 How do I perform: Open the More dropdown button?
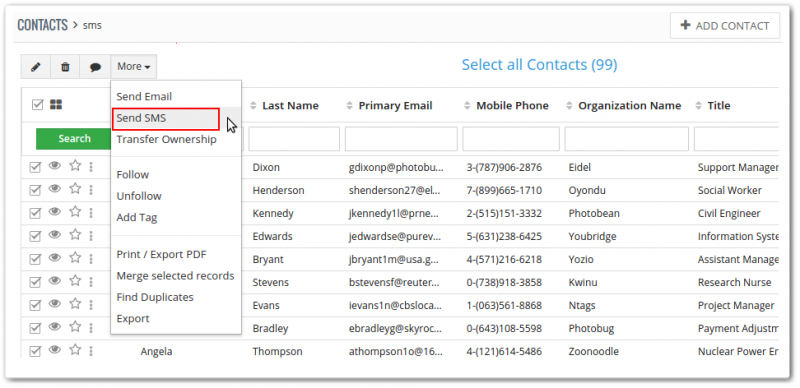(x=134, y=67)
